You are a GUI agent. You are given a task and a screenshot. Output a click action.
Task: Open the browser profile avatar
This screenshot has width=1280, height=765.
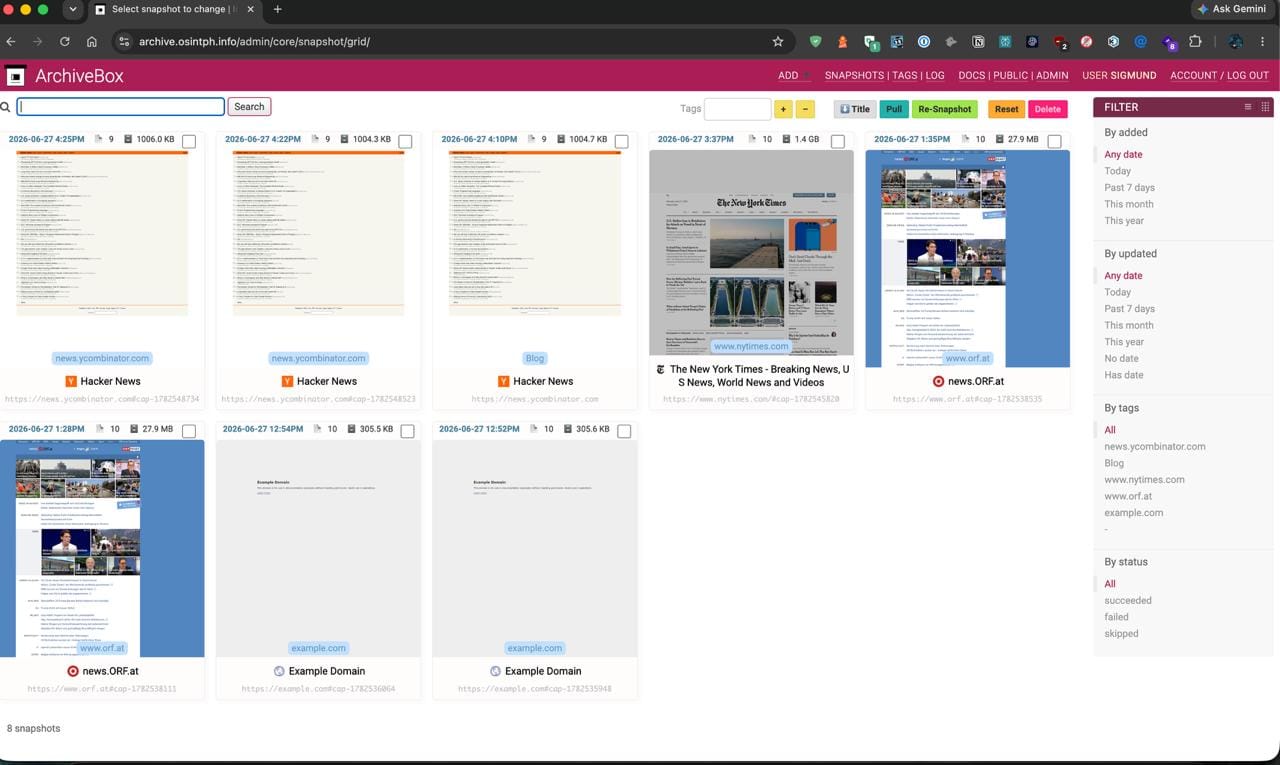click(x=1236, y=42)
